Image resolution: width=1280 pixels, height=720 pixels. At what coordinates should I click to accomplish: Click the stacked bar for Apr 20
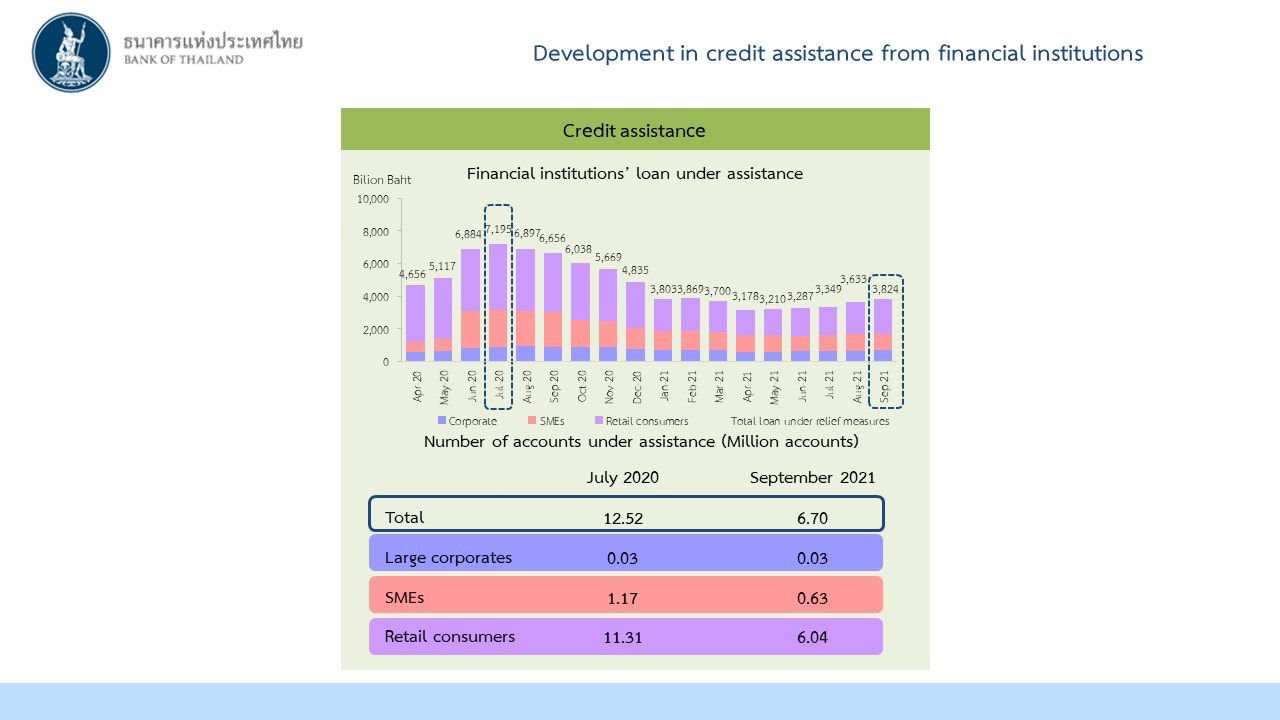415,323
